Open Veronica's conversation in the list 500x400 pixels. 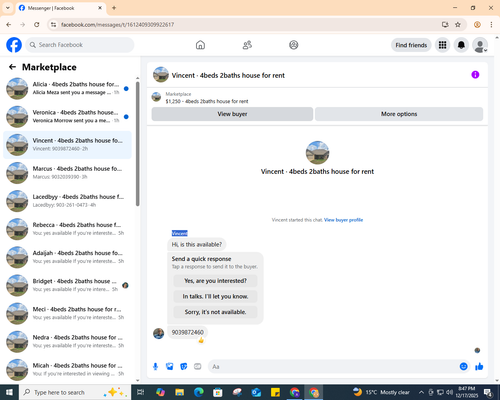tap(67, 117)
